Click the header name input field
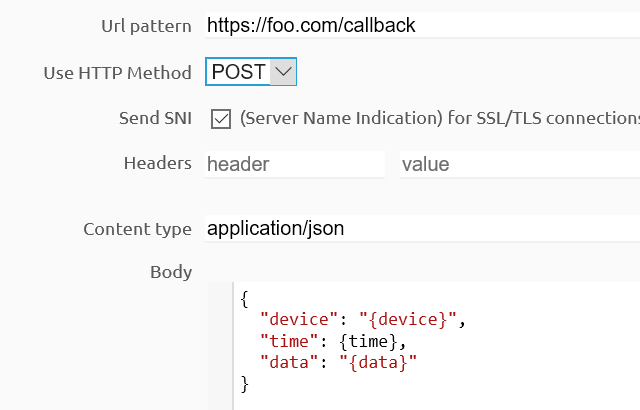 pyautogui.click(x=294, y=164)
